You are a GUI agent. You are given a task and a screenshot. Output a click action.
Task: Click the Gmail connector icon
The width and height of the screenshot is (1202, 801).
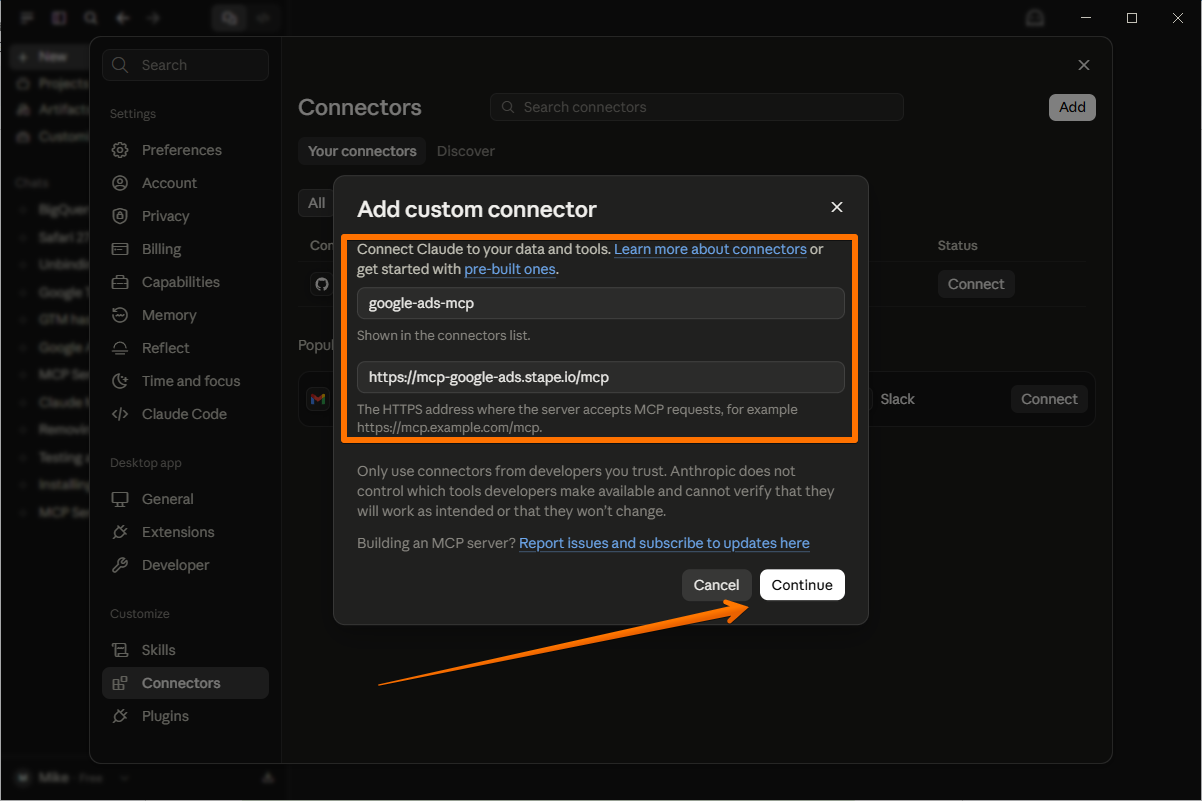coord(318,399)
